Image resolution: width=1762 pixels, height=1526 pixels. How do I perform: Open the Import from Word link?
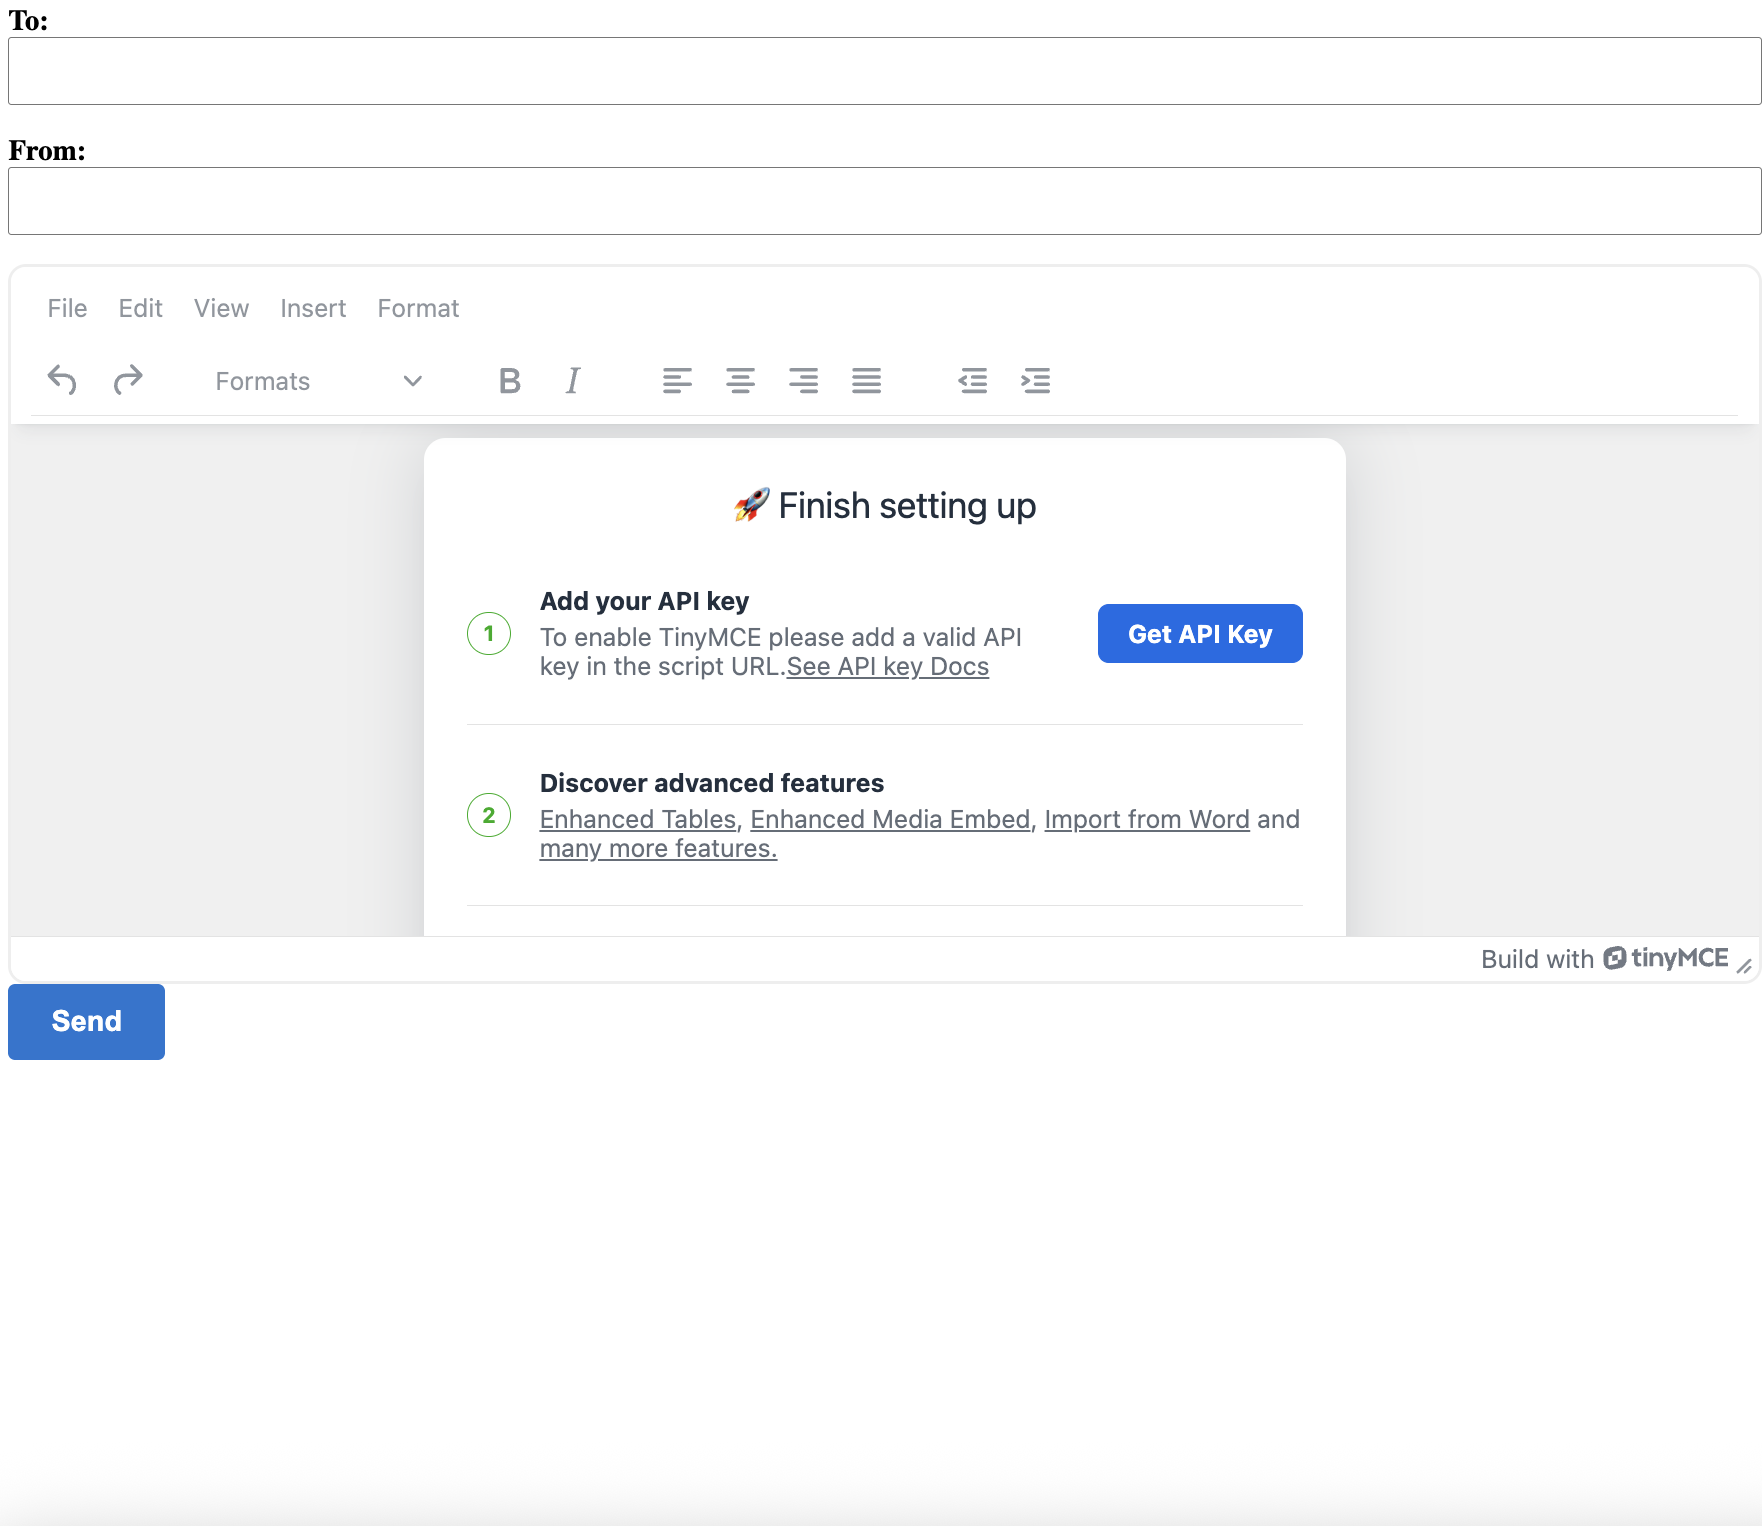click(1147, 819)
